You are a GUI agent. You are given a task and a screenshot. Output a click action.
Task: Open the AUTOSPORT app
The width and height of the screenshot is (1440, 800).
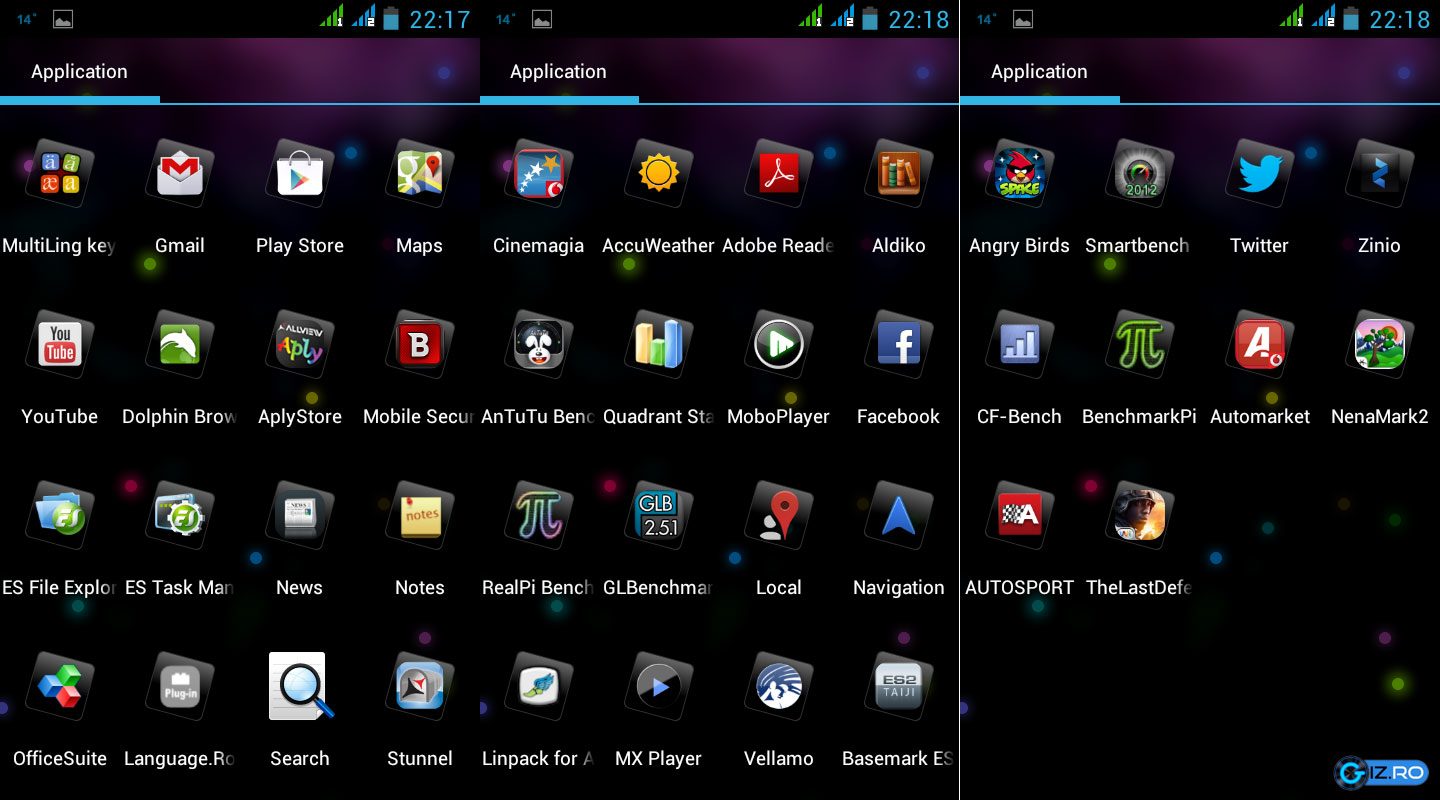(1020, 515)
